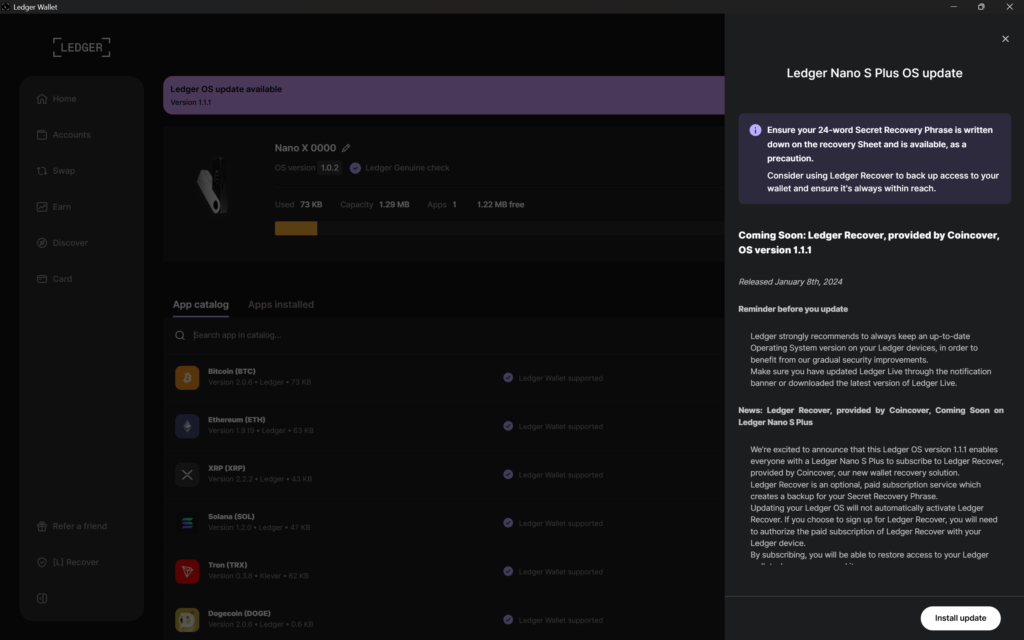This screenshot has width=1024, height=640.
Task: Click the device storage usage bar
Action: click(x=500, y=228)
